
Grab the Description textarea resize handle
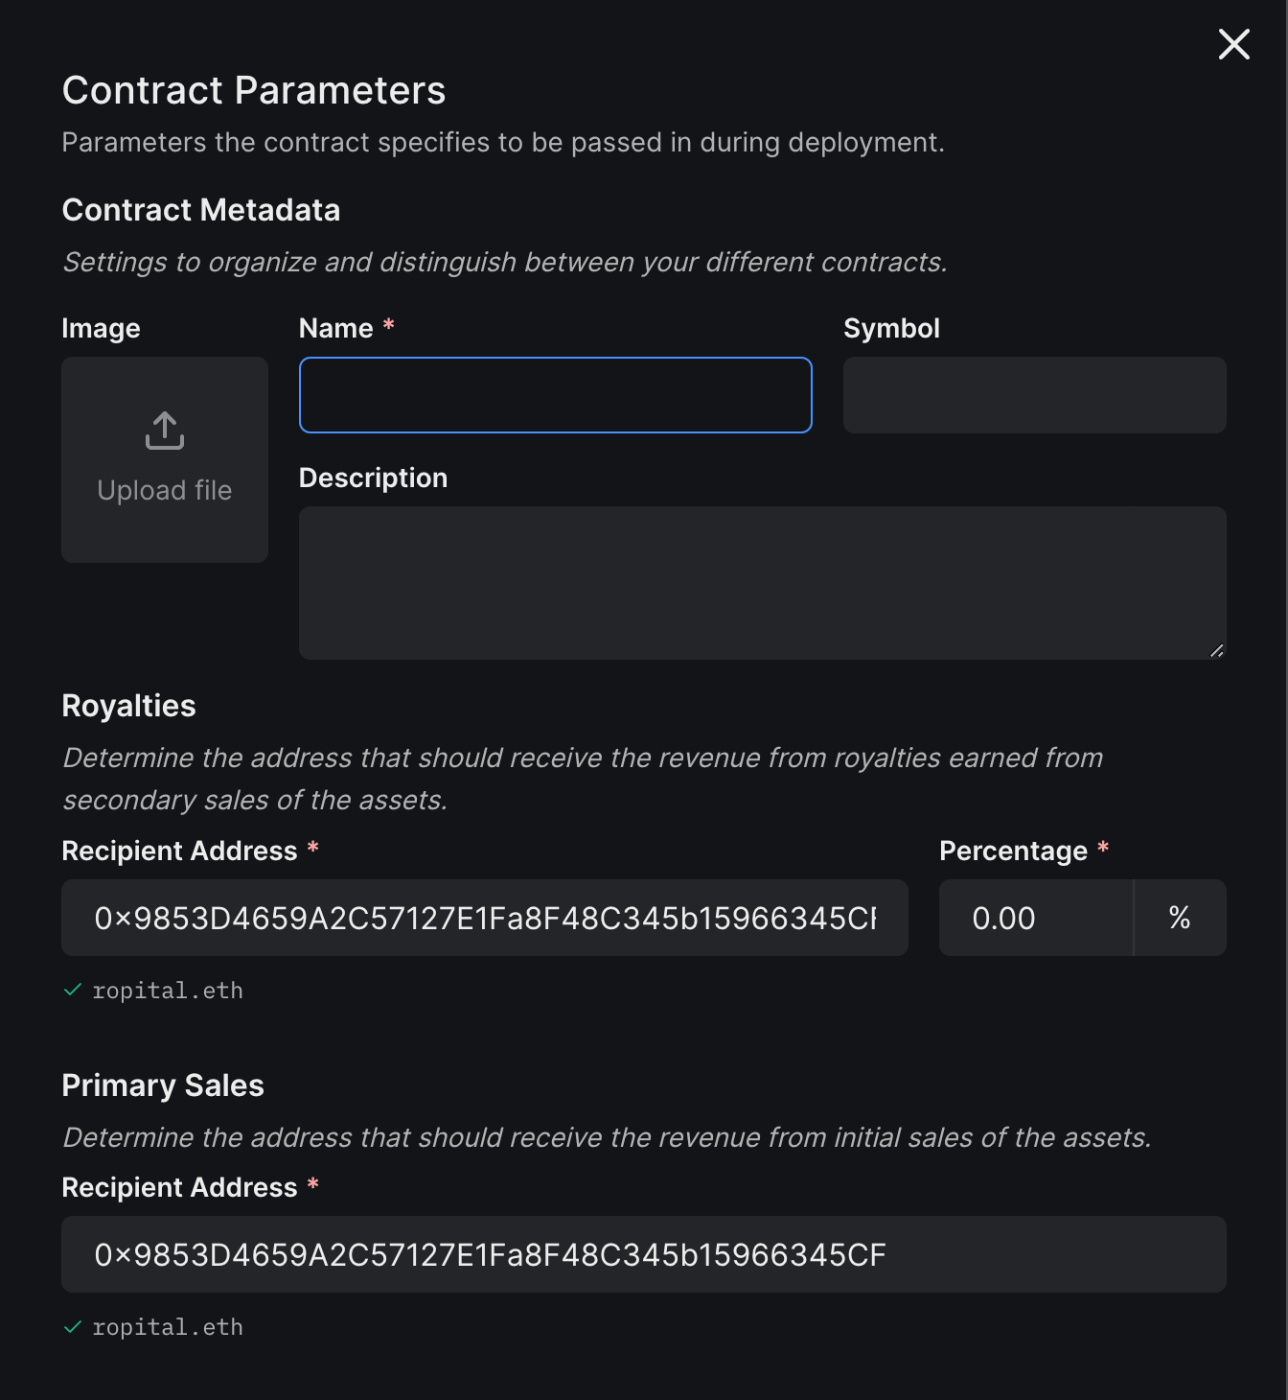click(1216, 650)
